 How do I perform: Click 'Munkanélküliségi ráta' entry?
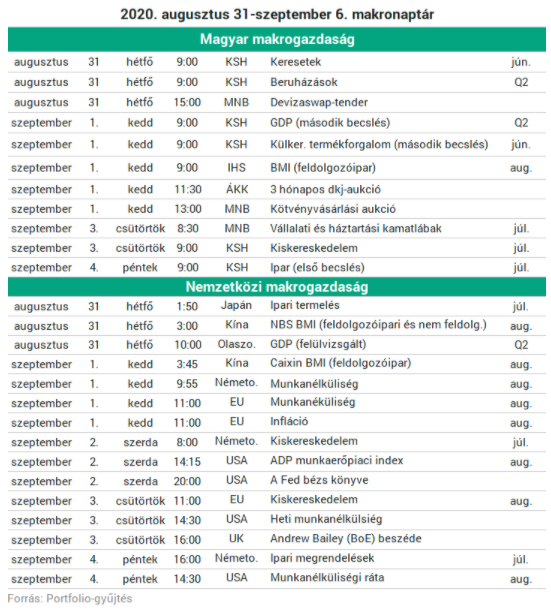pyautogui.click(x=327, y=578)
